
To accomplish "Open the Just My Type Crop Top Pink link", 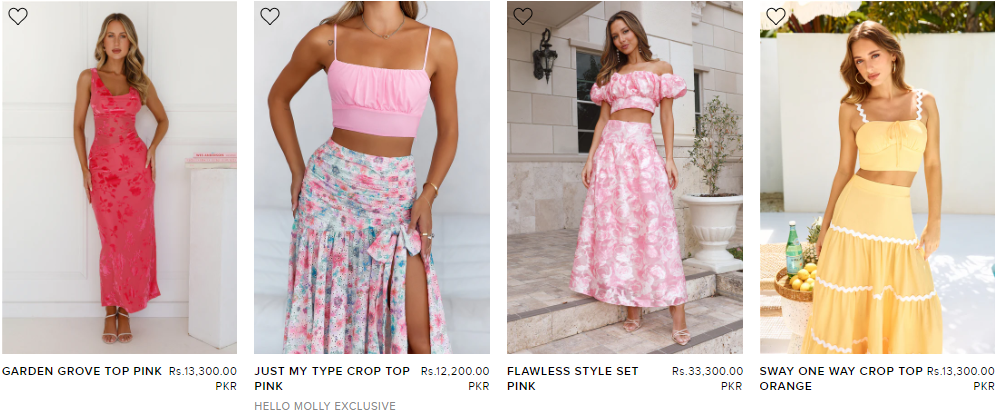I will click(x=332, y=379).
